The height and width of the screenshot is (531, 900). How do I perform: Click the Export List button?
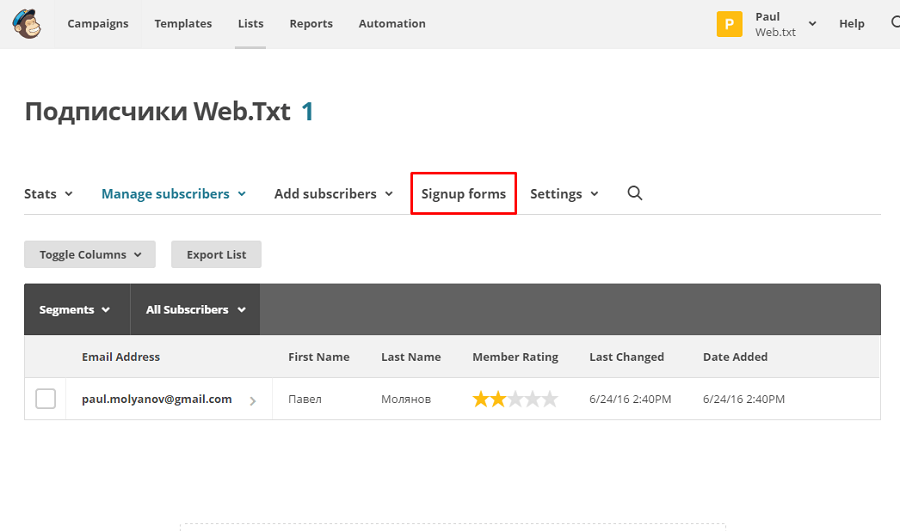[216, 255]
